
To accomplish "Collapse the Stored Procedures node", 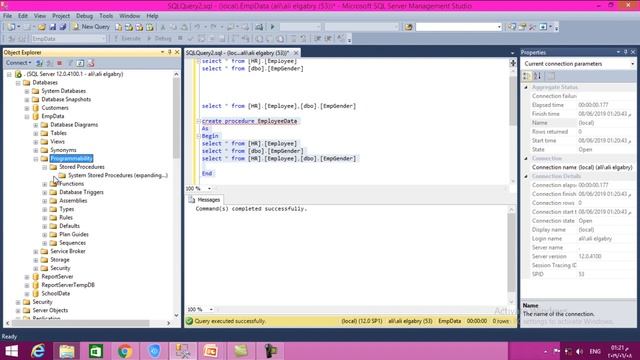I will point(45,167).
